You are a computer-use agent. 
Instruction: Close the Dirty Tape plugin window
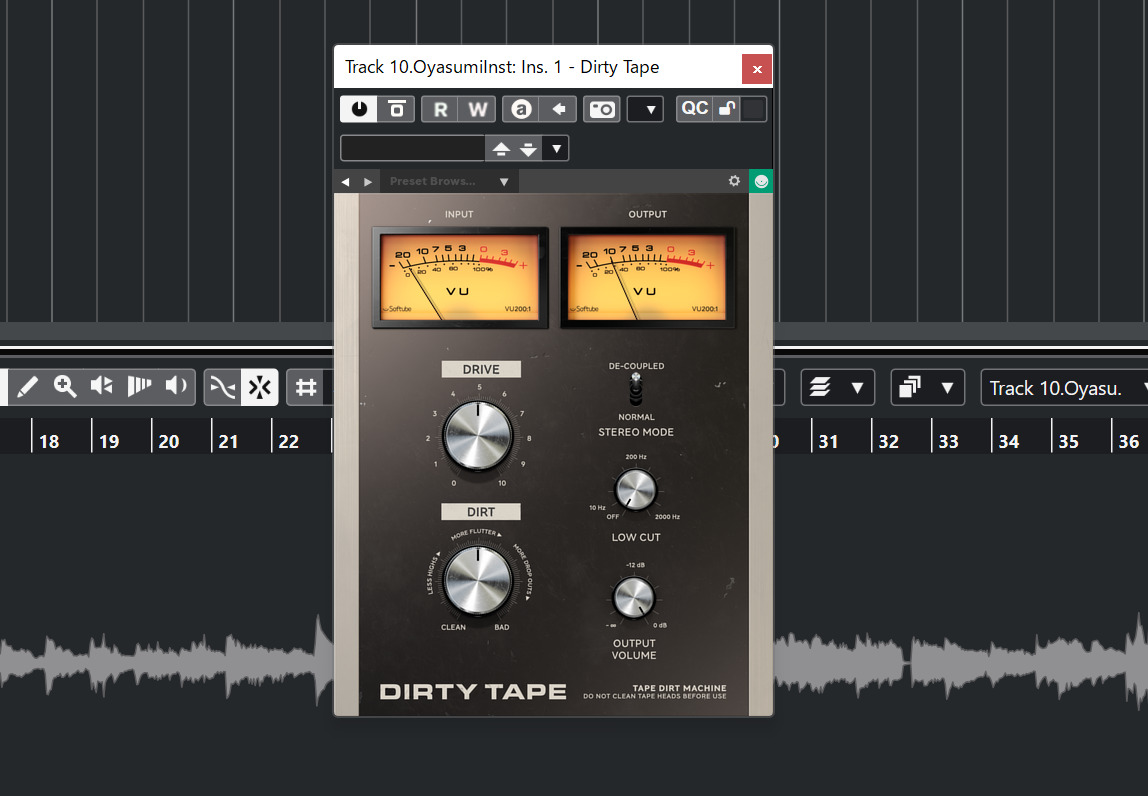tap(757, 69)
